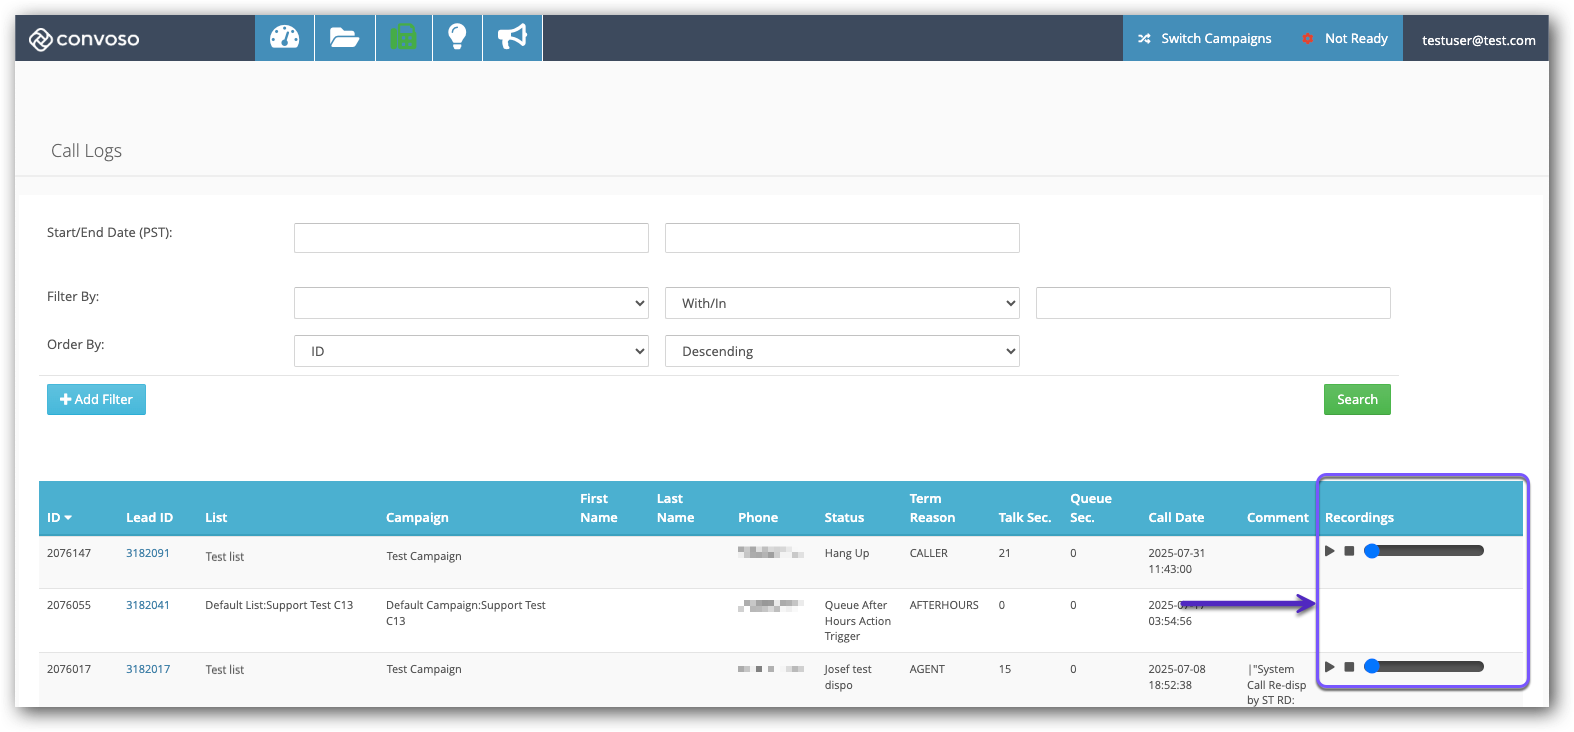Click the Convoso logo
Viewport: 1574px width, 732px height.
(84, 39)
